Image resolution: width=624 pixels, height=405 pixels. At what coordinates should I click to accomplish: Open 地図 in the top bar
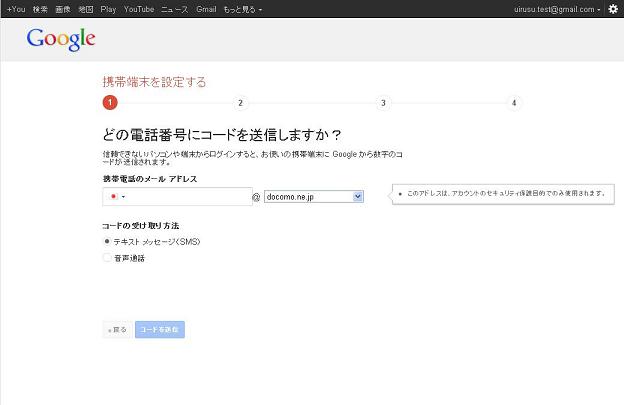(86, 9)
